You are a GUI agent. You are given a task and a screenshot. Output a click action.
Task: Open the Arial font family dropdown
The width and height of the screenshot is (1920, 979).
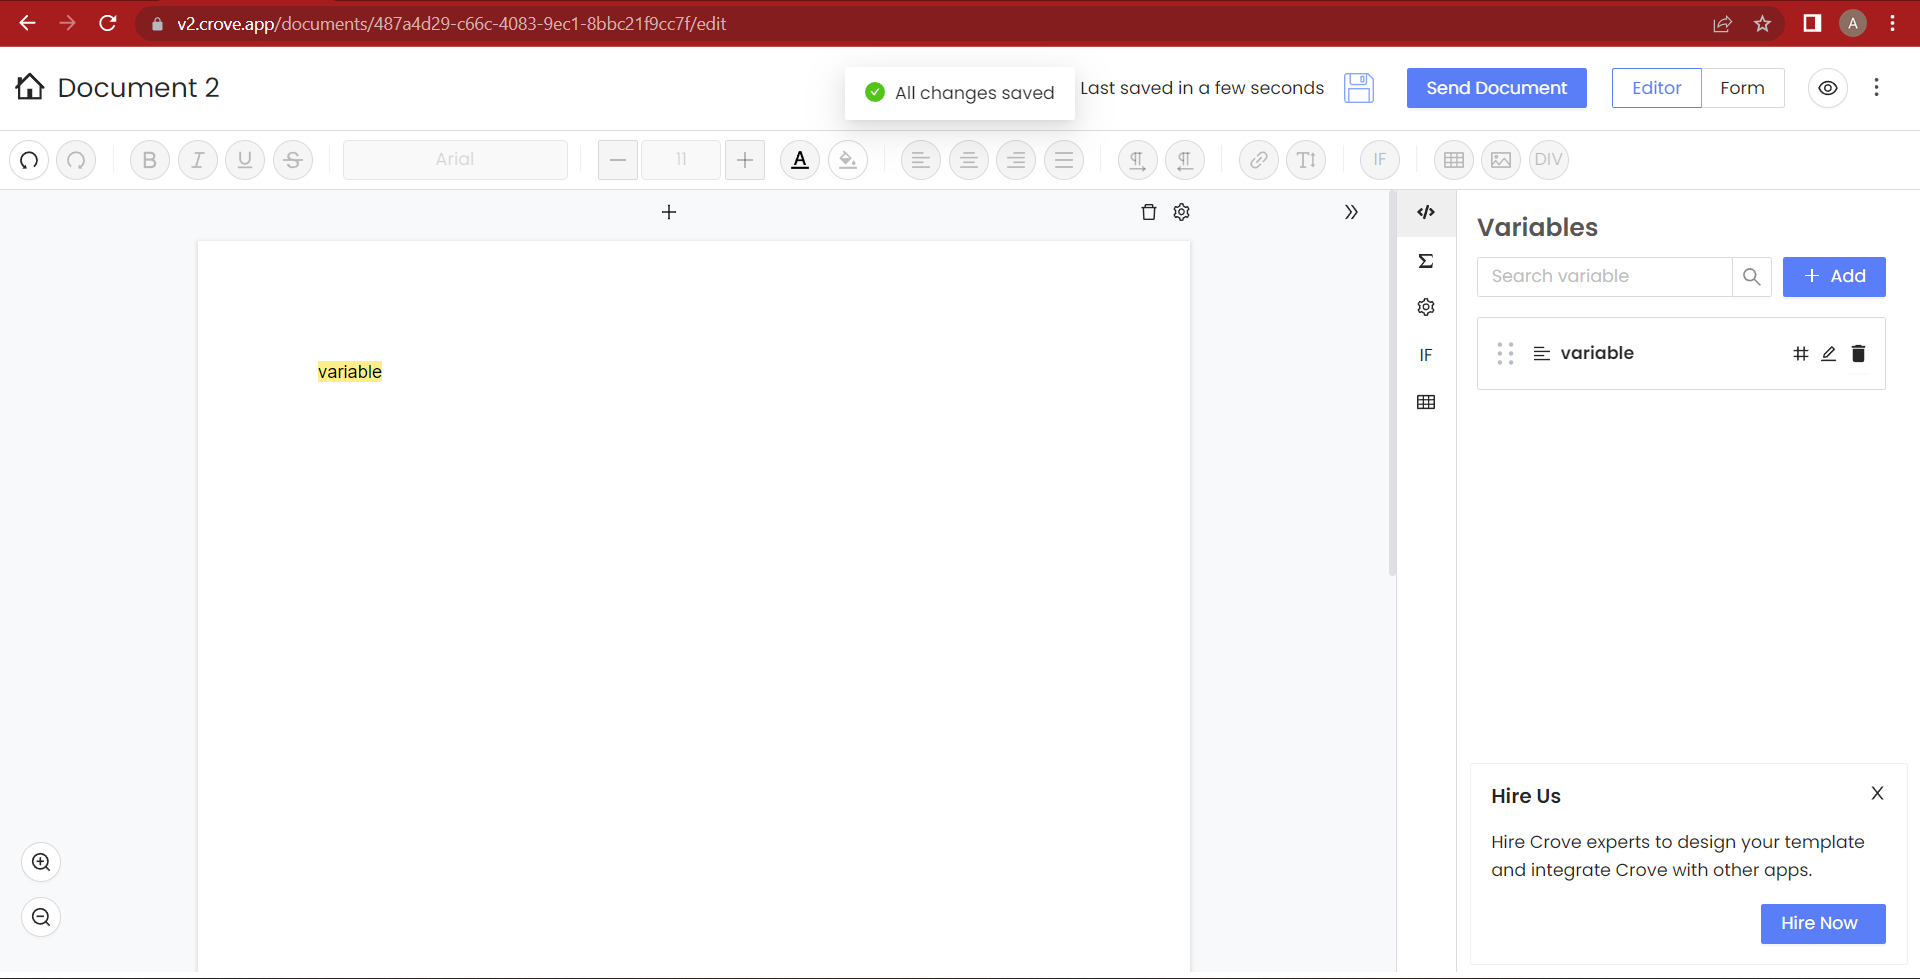(455, 160)
